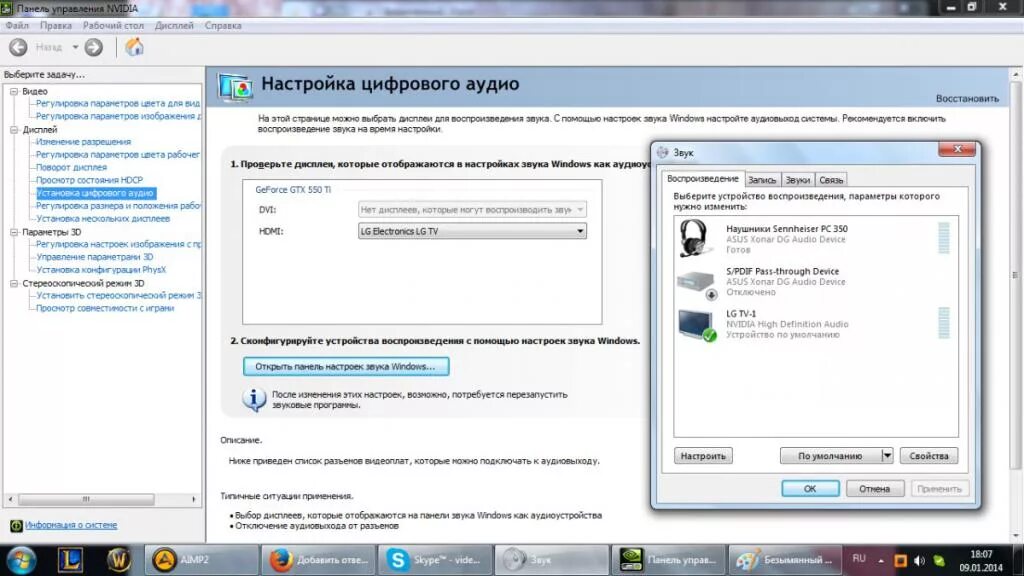Select Управление параметрами 3D task
The image size is (1024, 576).
point(95,257)
